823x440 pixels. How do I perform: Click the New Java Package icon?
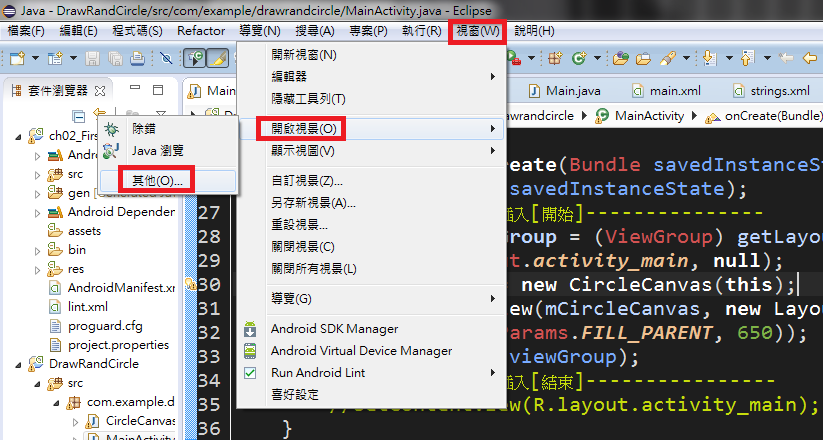555,58
